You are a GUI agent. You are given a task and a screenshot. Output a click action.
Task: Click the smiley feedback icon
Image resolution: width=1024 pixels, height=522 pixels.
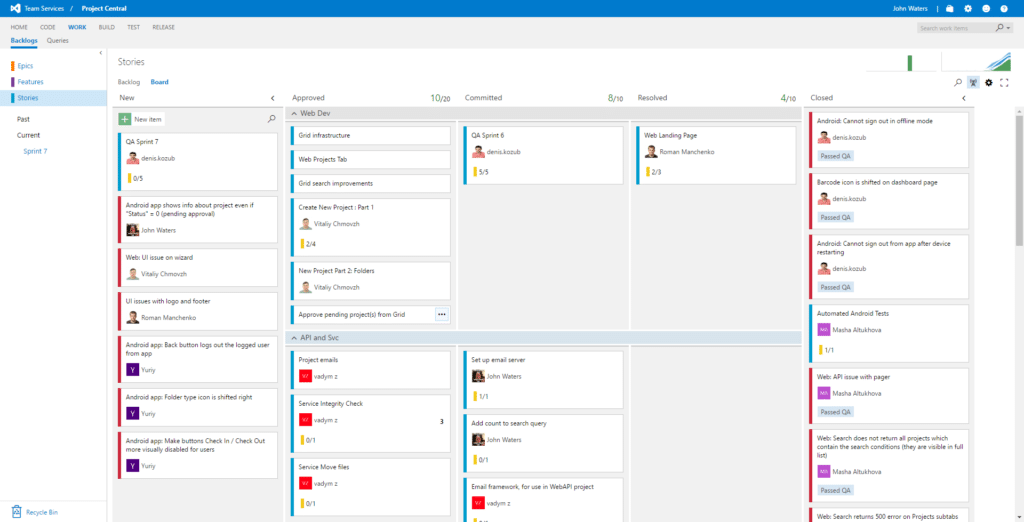point(986,8)
